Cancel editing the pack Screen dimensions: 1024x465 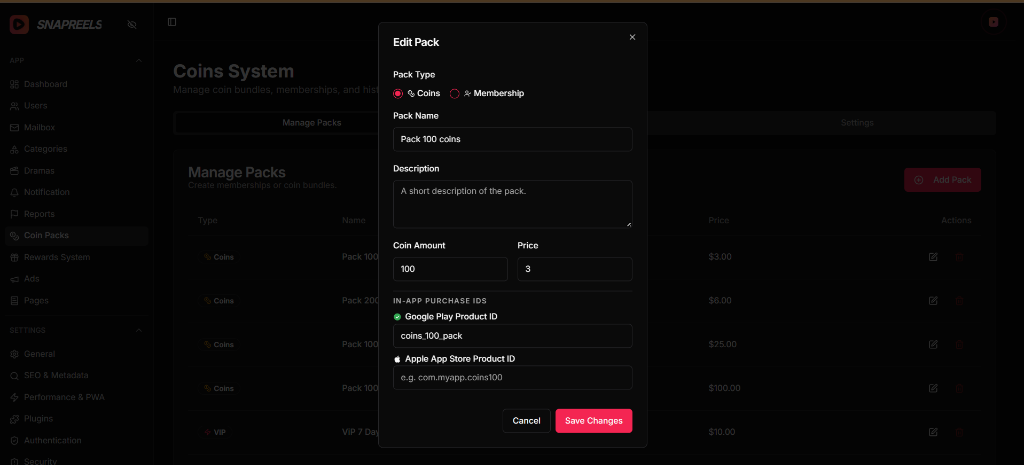tap(526, 421)
